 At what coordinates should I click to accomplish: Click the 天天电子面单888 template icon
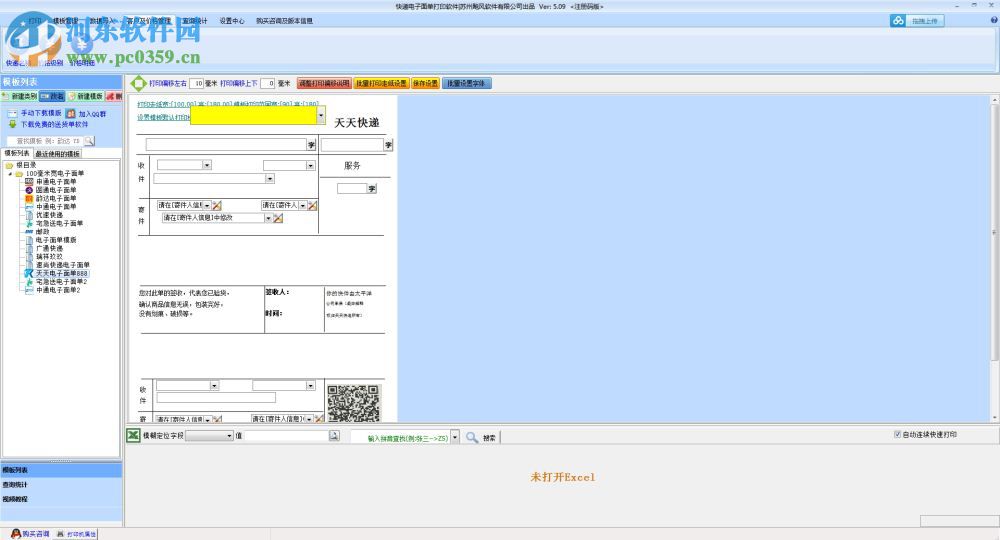29,273
